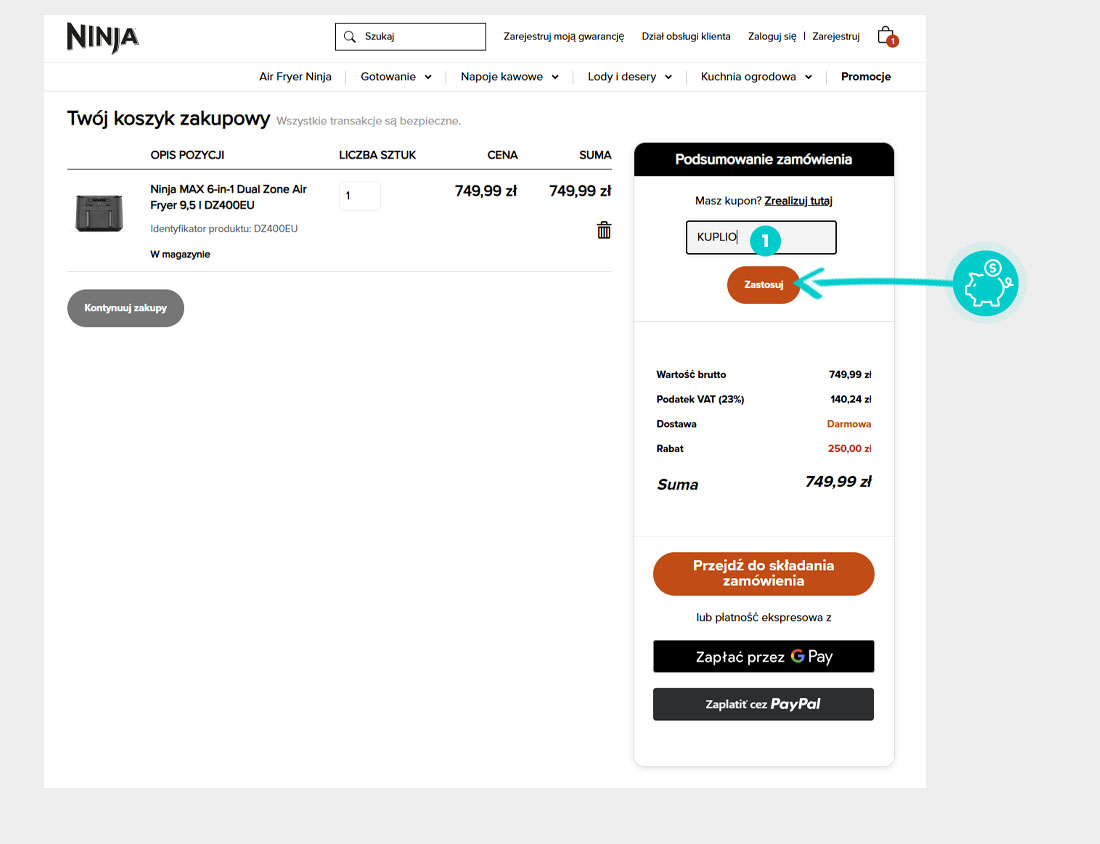Click the piggy bank savings icon
This screenshot has height=844, width=1100.
[985, 284]
